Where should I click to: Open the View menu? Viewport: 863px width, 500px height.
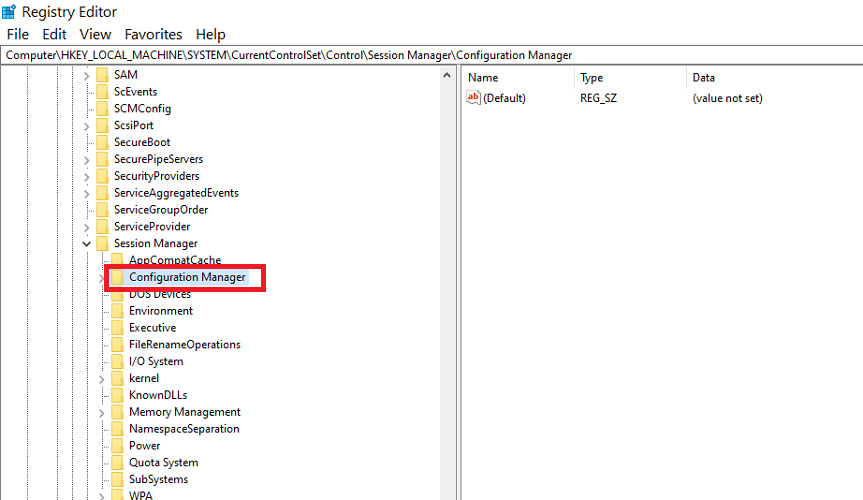click(95, 34)
